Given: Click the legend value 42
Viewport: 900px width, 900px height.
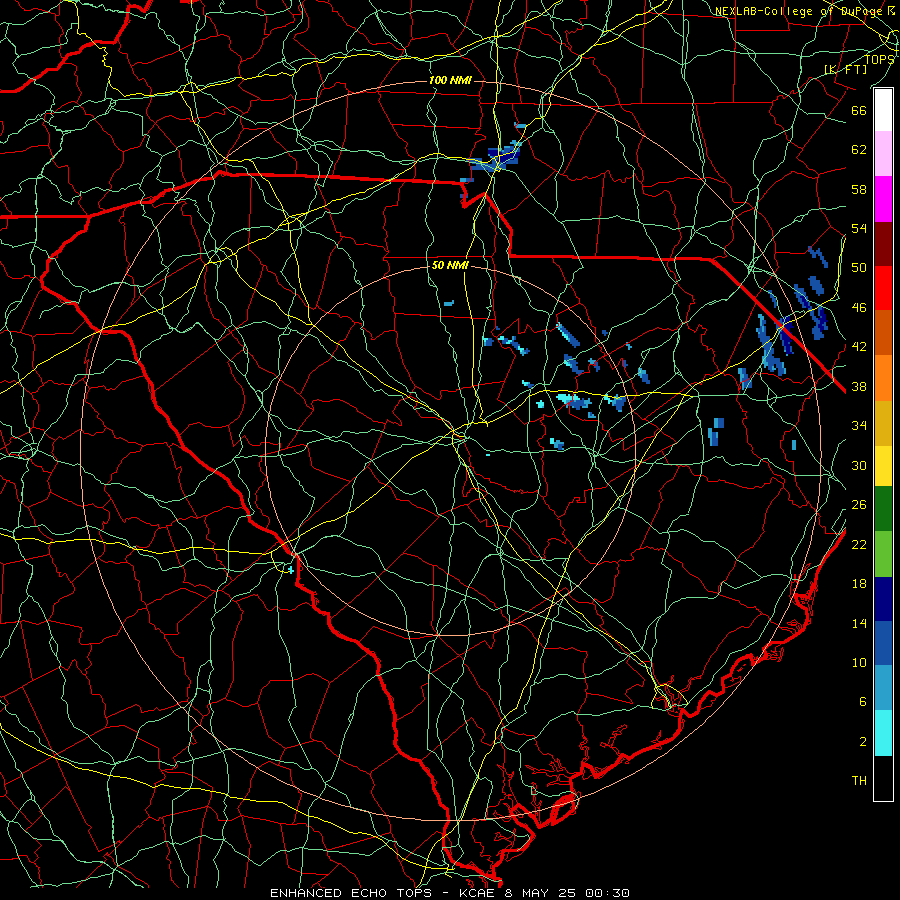Looking at the screenshot, I should (x=859, y=347).
